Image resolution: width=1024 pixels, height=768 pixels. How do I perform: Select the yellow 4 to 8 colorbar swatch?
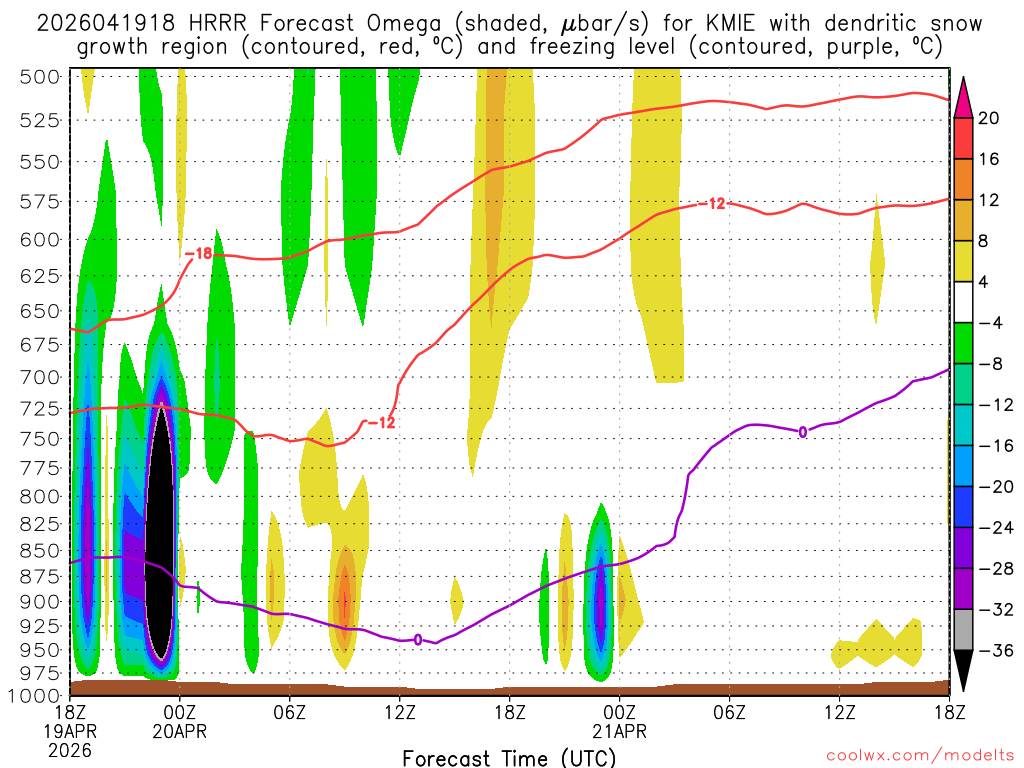[x=963, y=262]
